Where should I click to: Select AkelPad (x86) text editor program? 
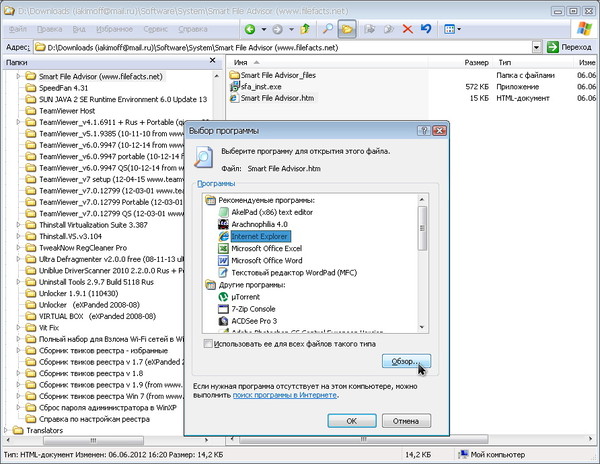tap(272, 212)
